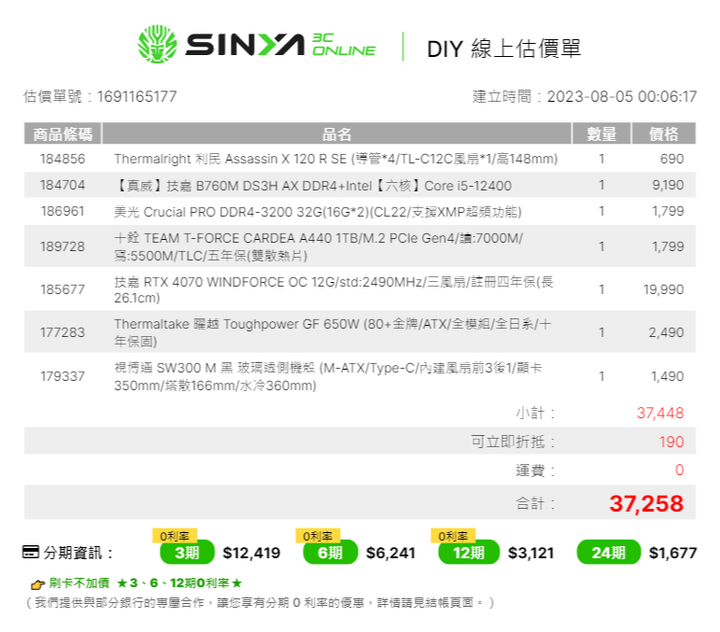Click the 6-period amount $6,241
This screenshot has width=720, height=632.
tap(391, 553)
